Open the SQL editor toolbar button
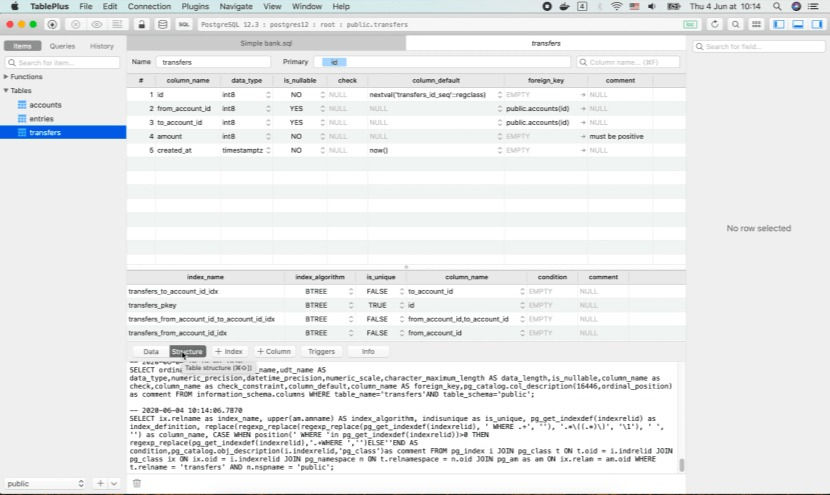 (184, 24)
